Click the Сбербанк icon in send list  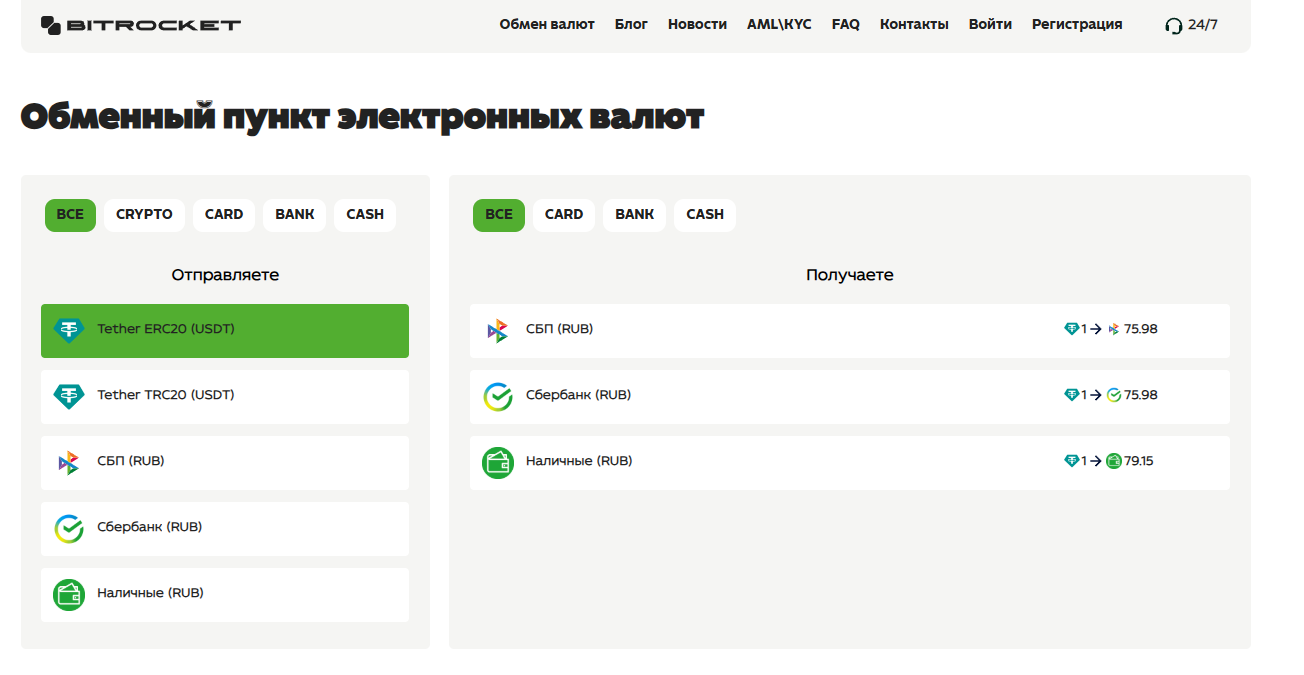[x=69, y=528]
